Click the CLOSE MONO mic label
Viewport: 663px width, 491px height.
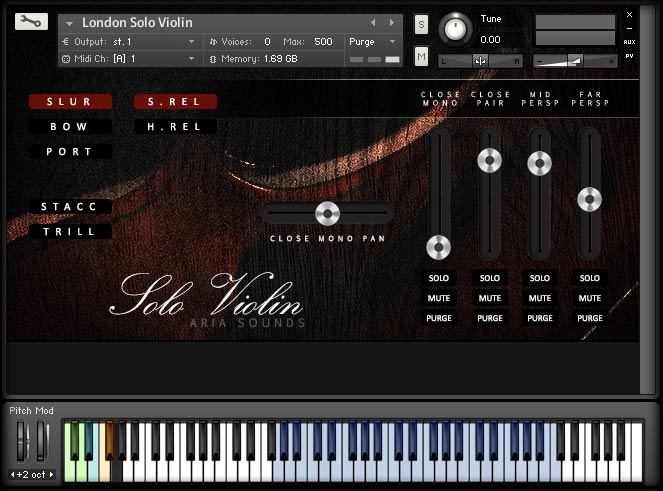tap(440, 99)
